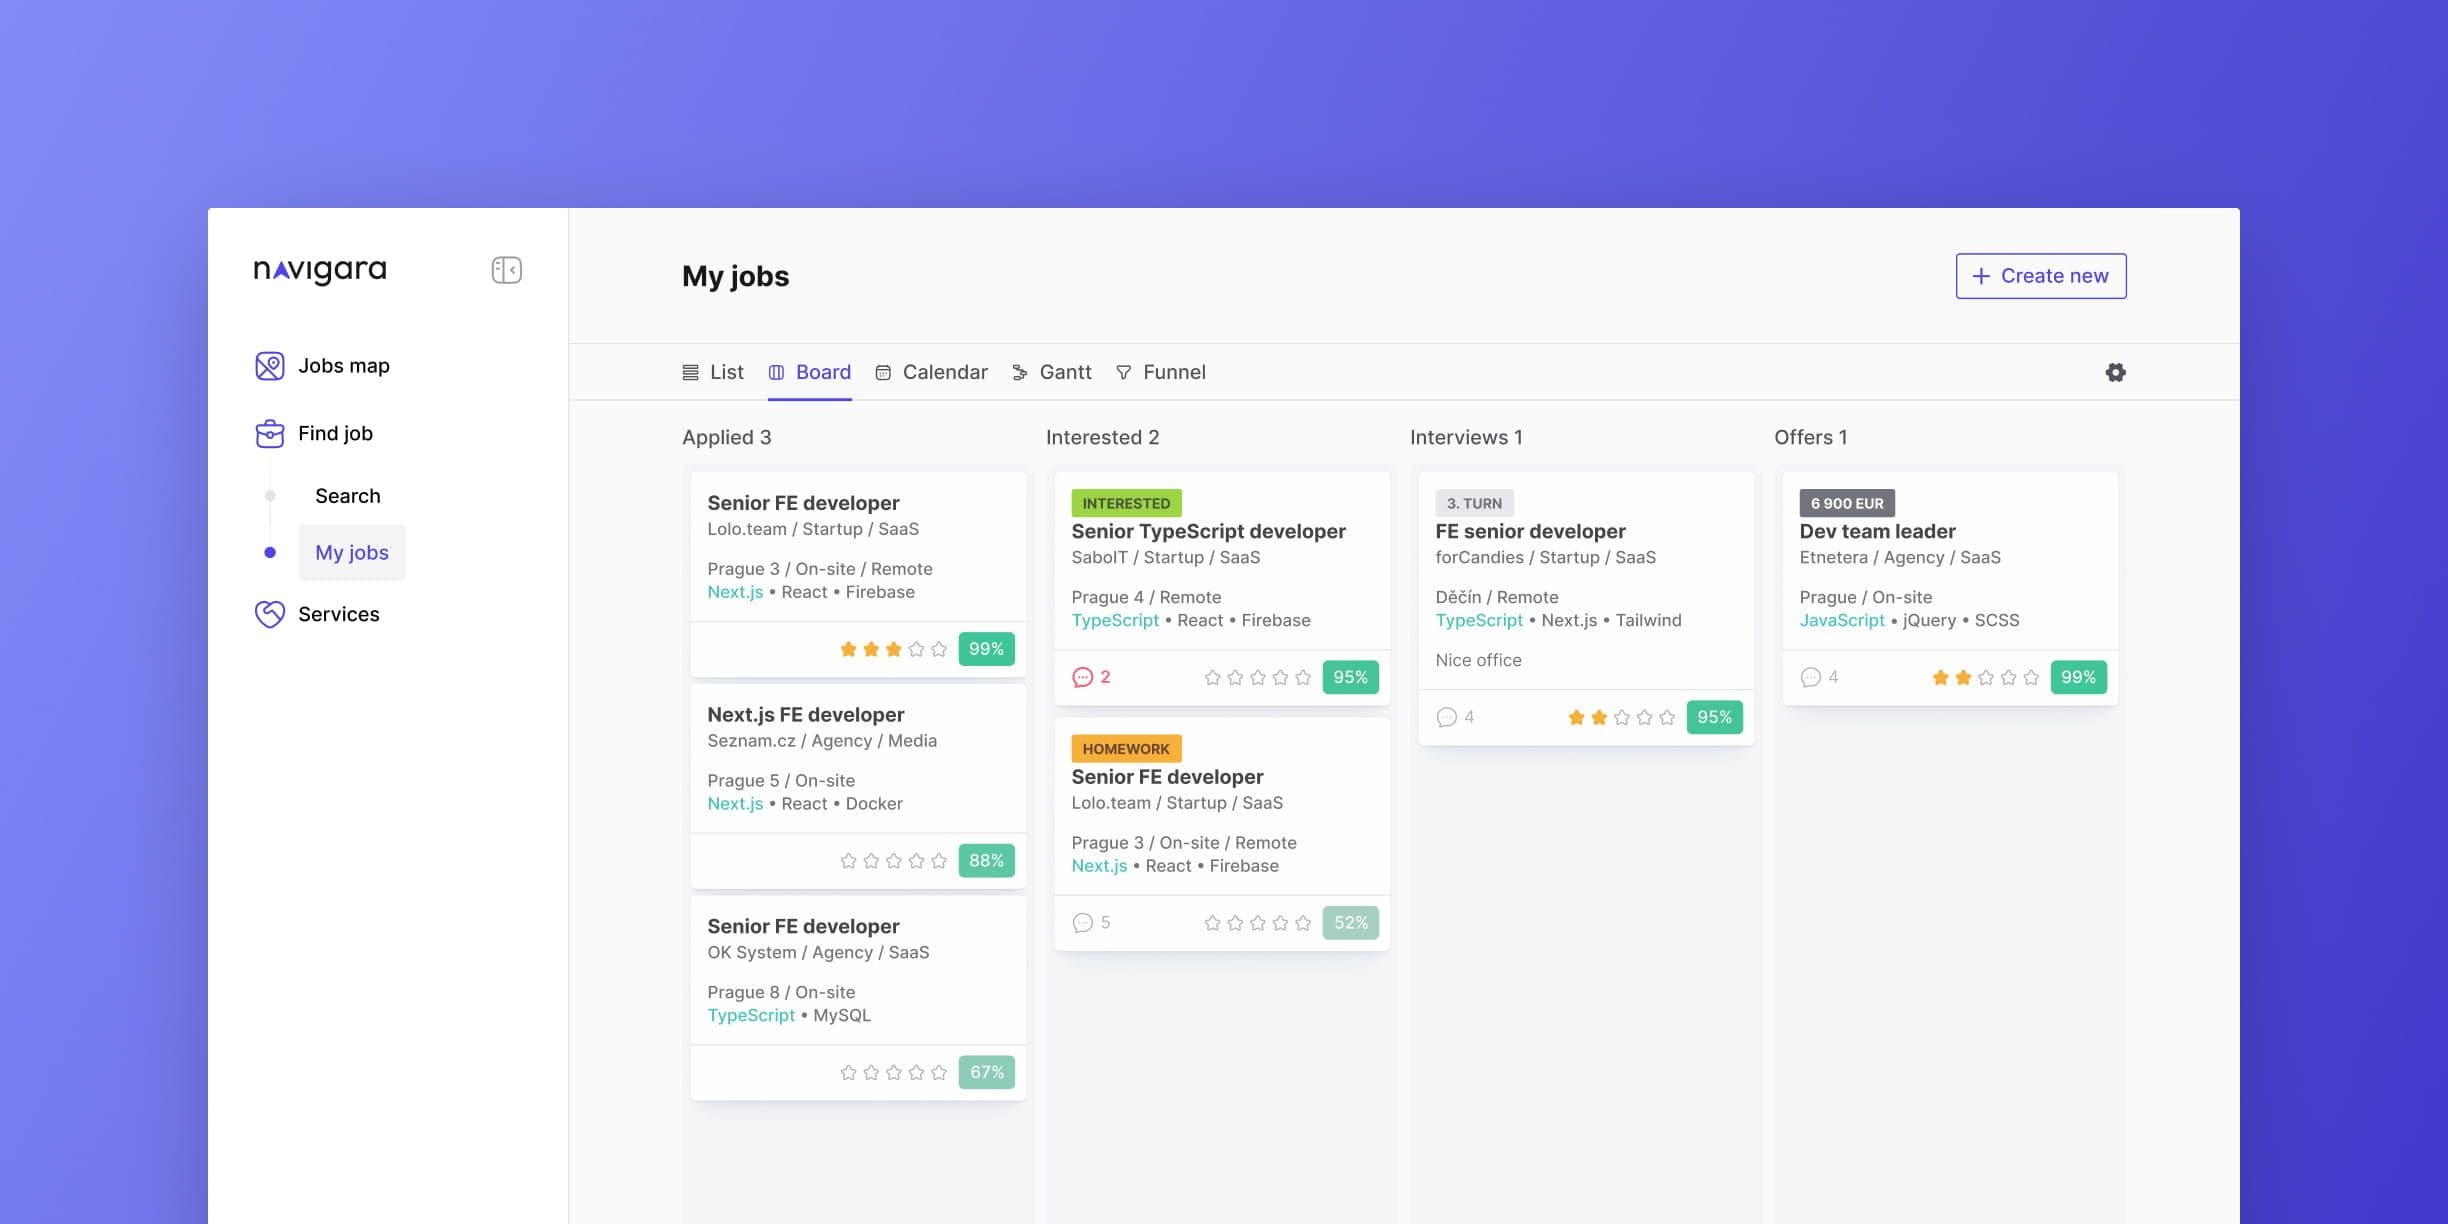
Task: Switch to the Calendar view tab
Action: pos(931,372)
